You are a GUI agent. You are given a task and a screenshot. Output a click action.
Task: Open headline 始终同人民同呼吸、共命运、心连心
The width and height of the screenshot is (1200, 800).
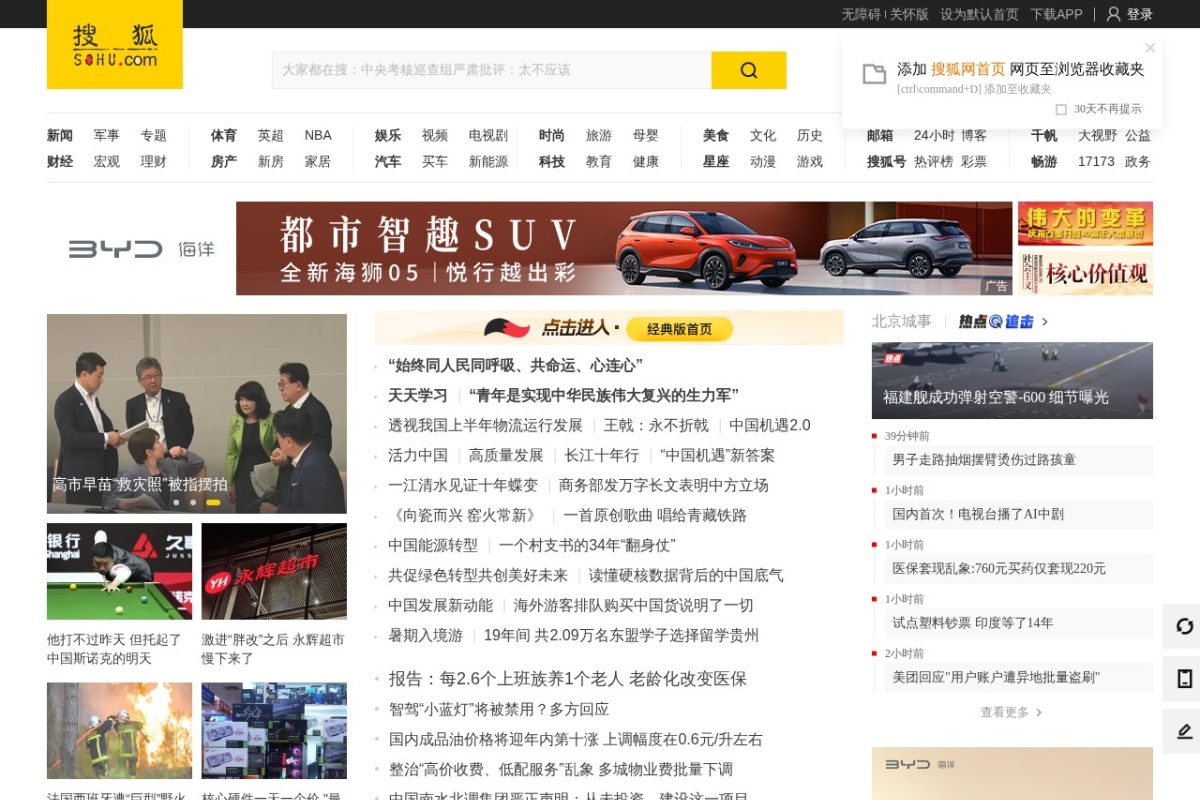tap(515, 365)
